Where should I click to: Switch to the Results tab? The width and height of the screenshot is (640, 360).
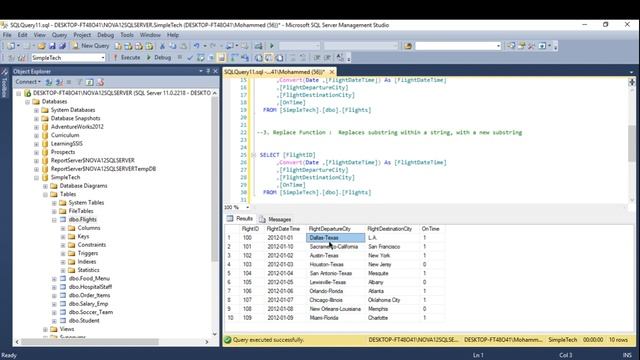[240, 219]
